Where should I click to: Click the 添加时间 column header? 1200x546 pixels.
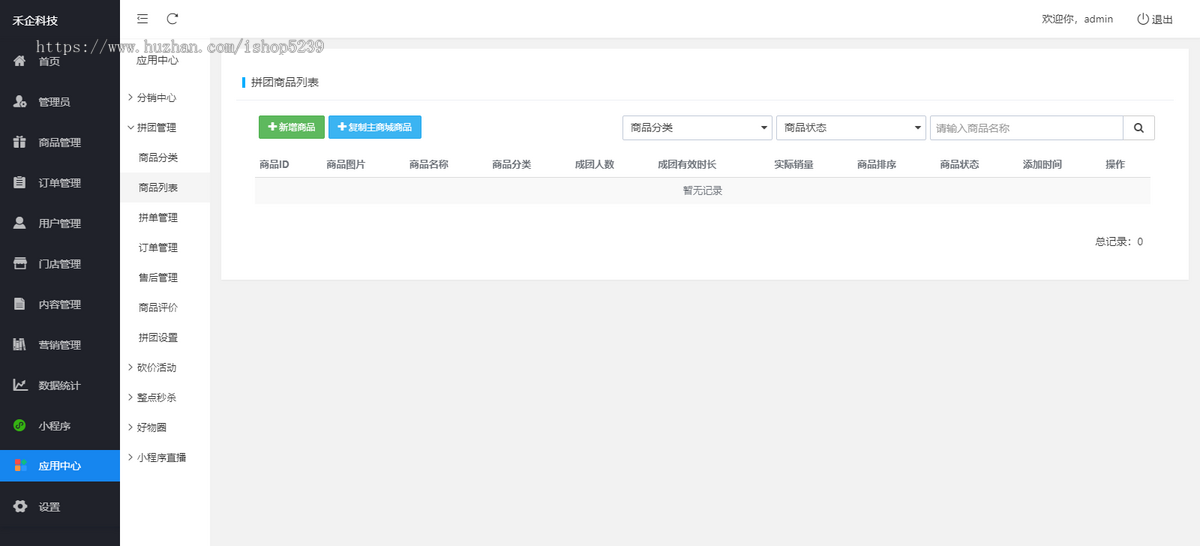[x=1042, y=164]
